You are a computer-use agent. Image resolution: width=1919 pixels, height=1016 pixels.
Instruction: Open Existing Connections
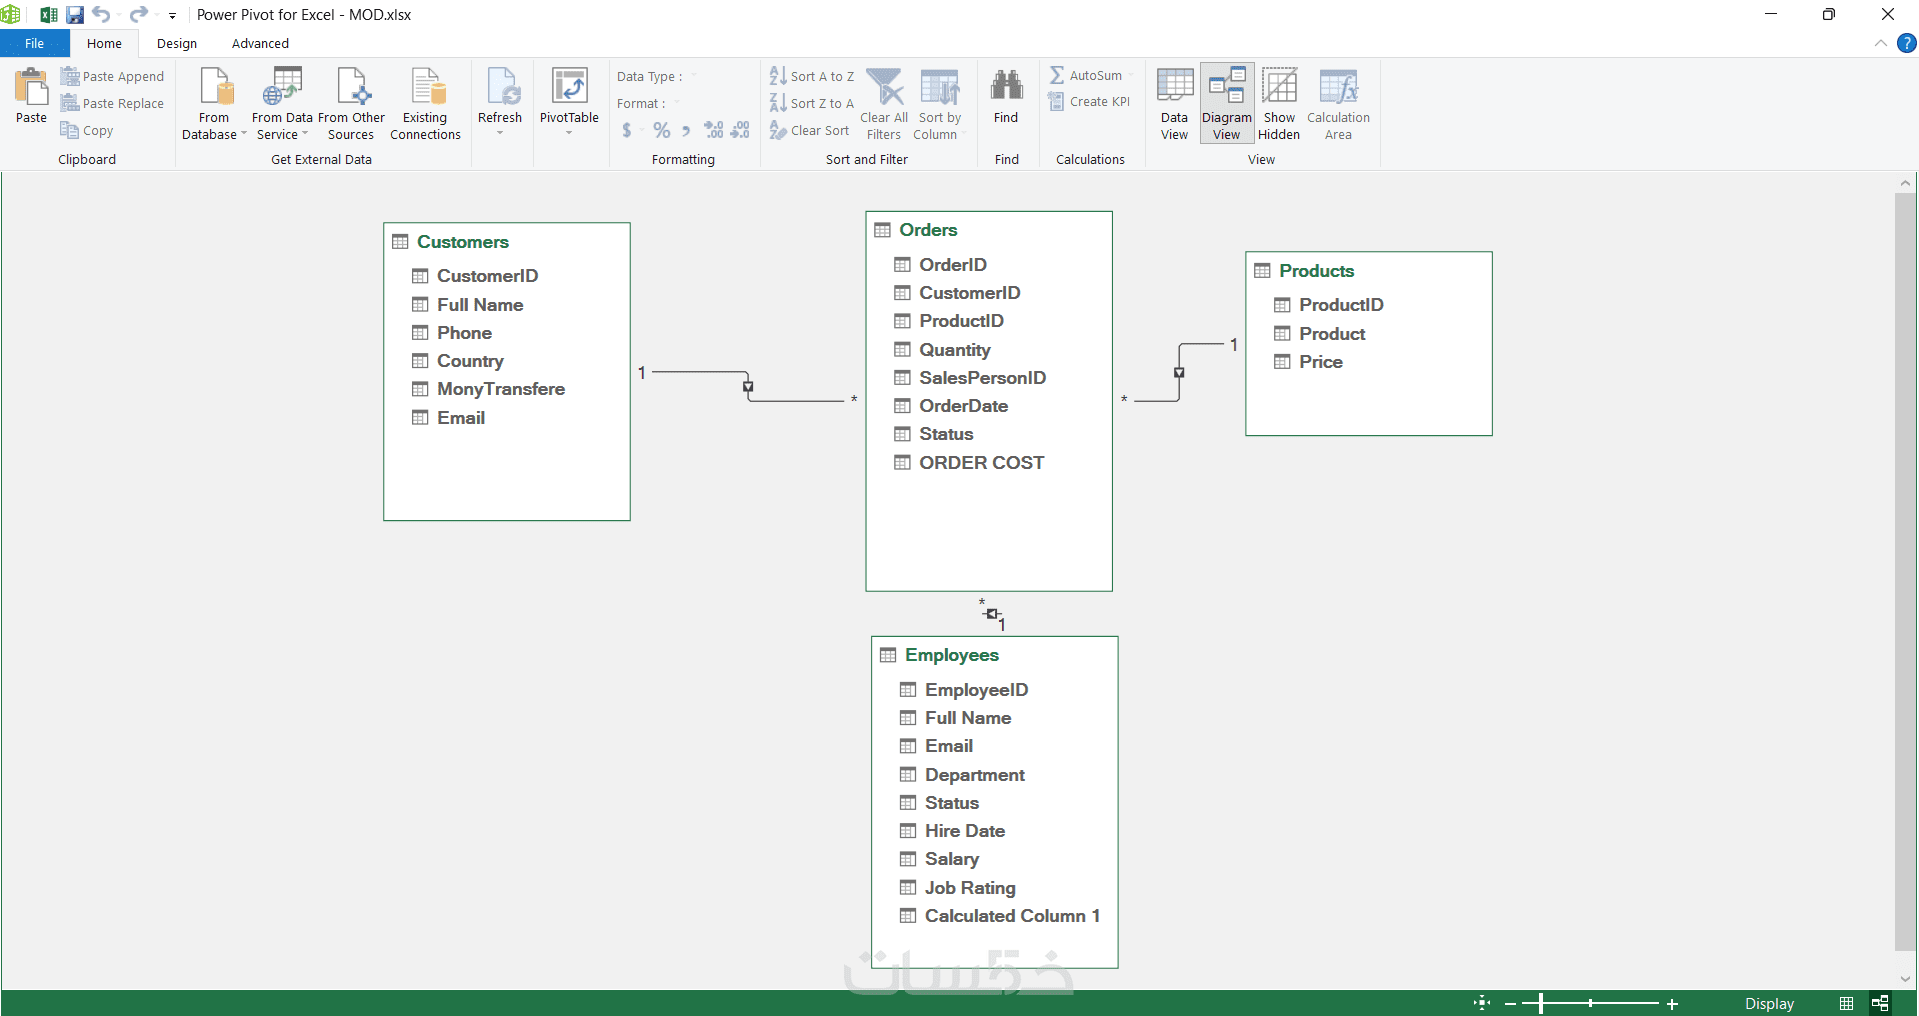click(425, 104)
